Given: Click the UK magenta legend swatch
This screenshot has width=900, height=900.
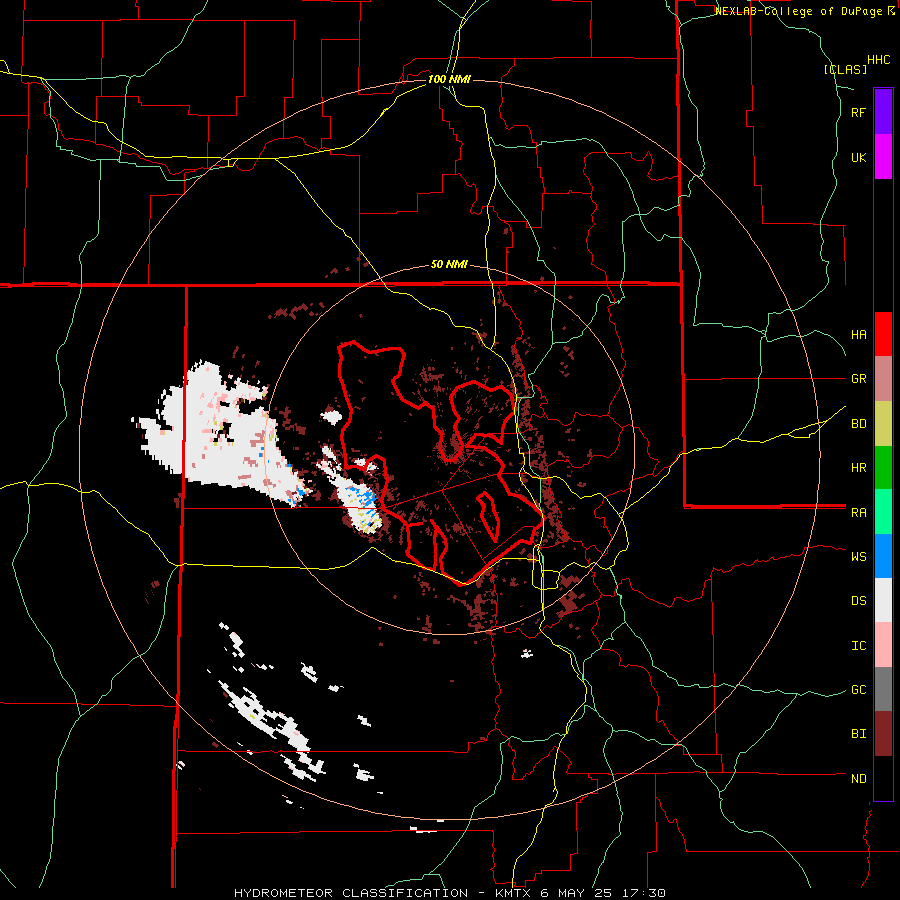Looking at the screenshot, I should 883,157.
